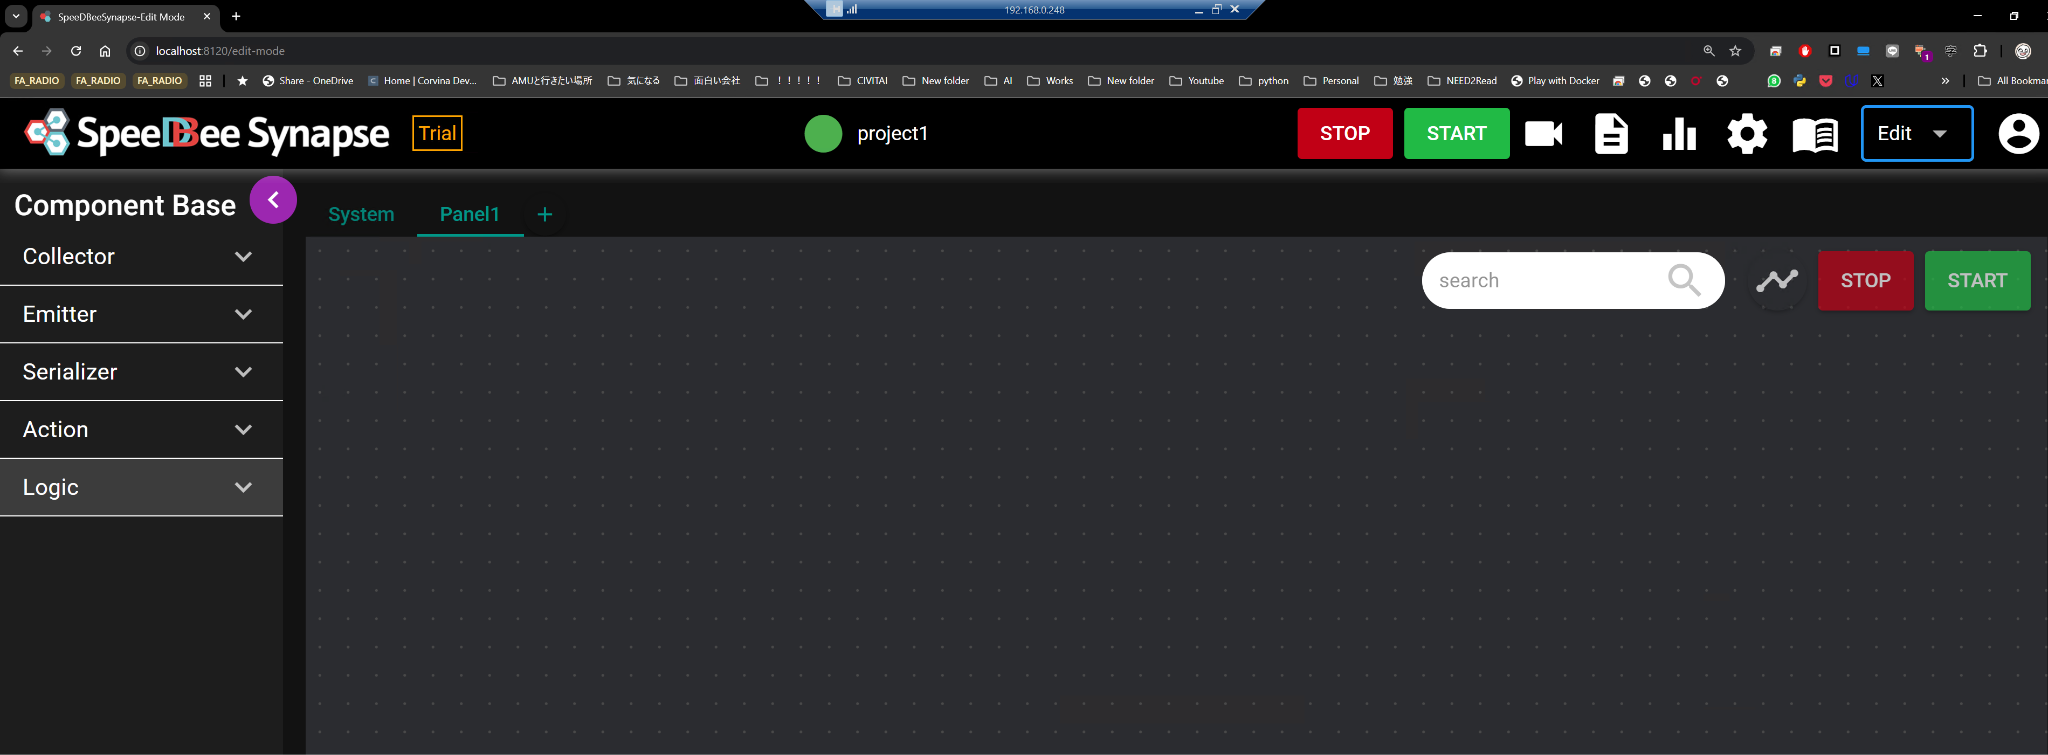Open the Edit mode dropdown

point(1916,134)
